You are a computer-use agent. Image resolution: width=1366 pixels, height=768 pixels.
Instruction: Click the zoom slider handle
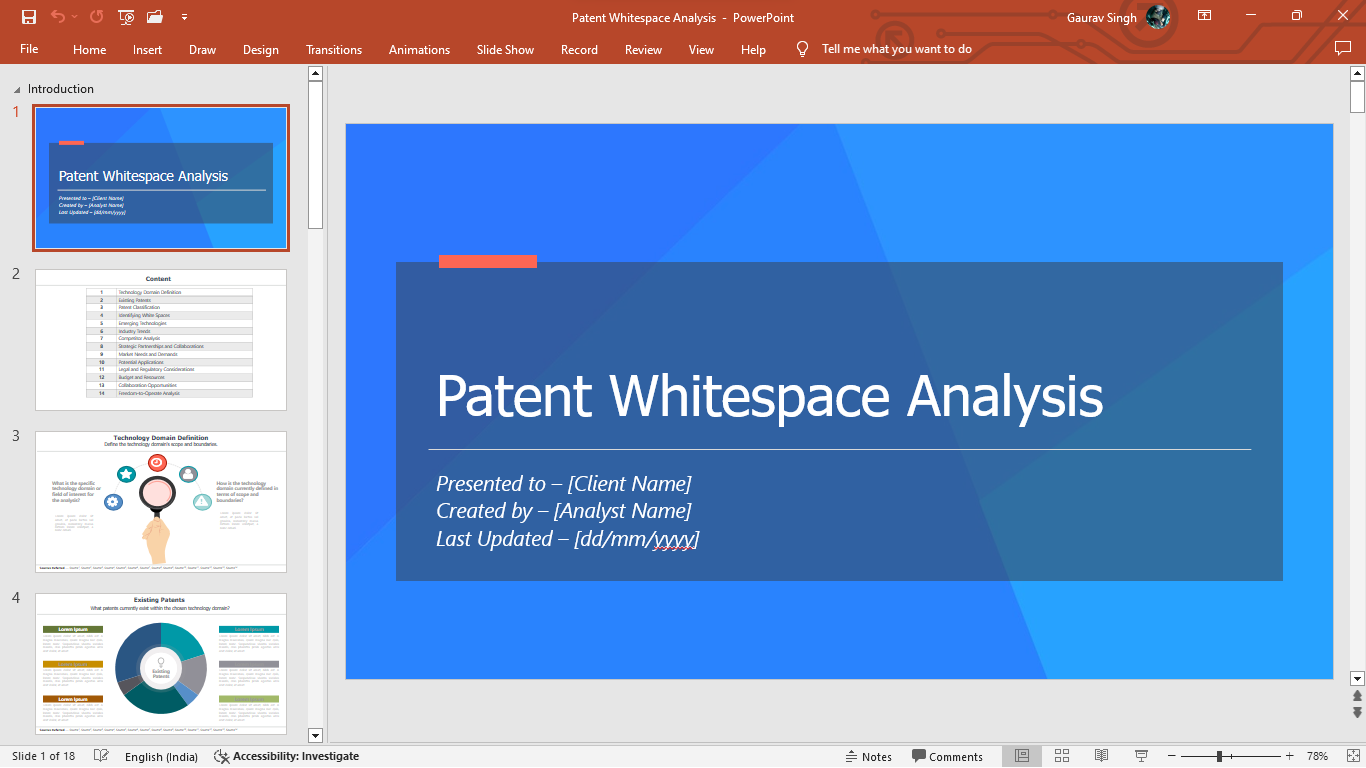1219,756
